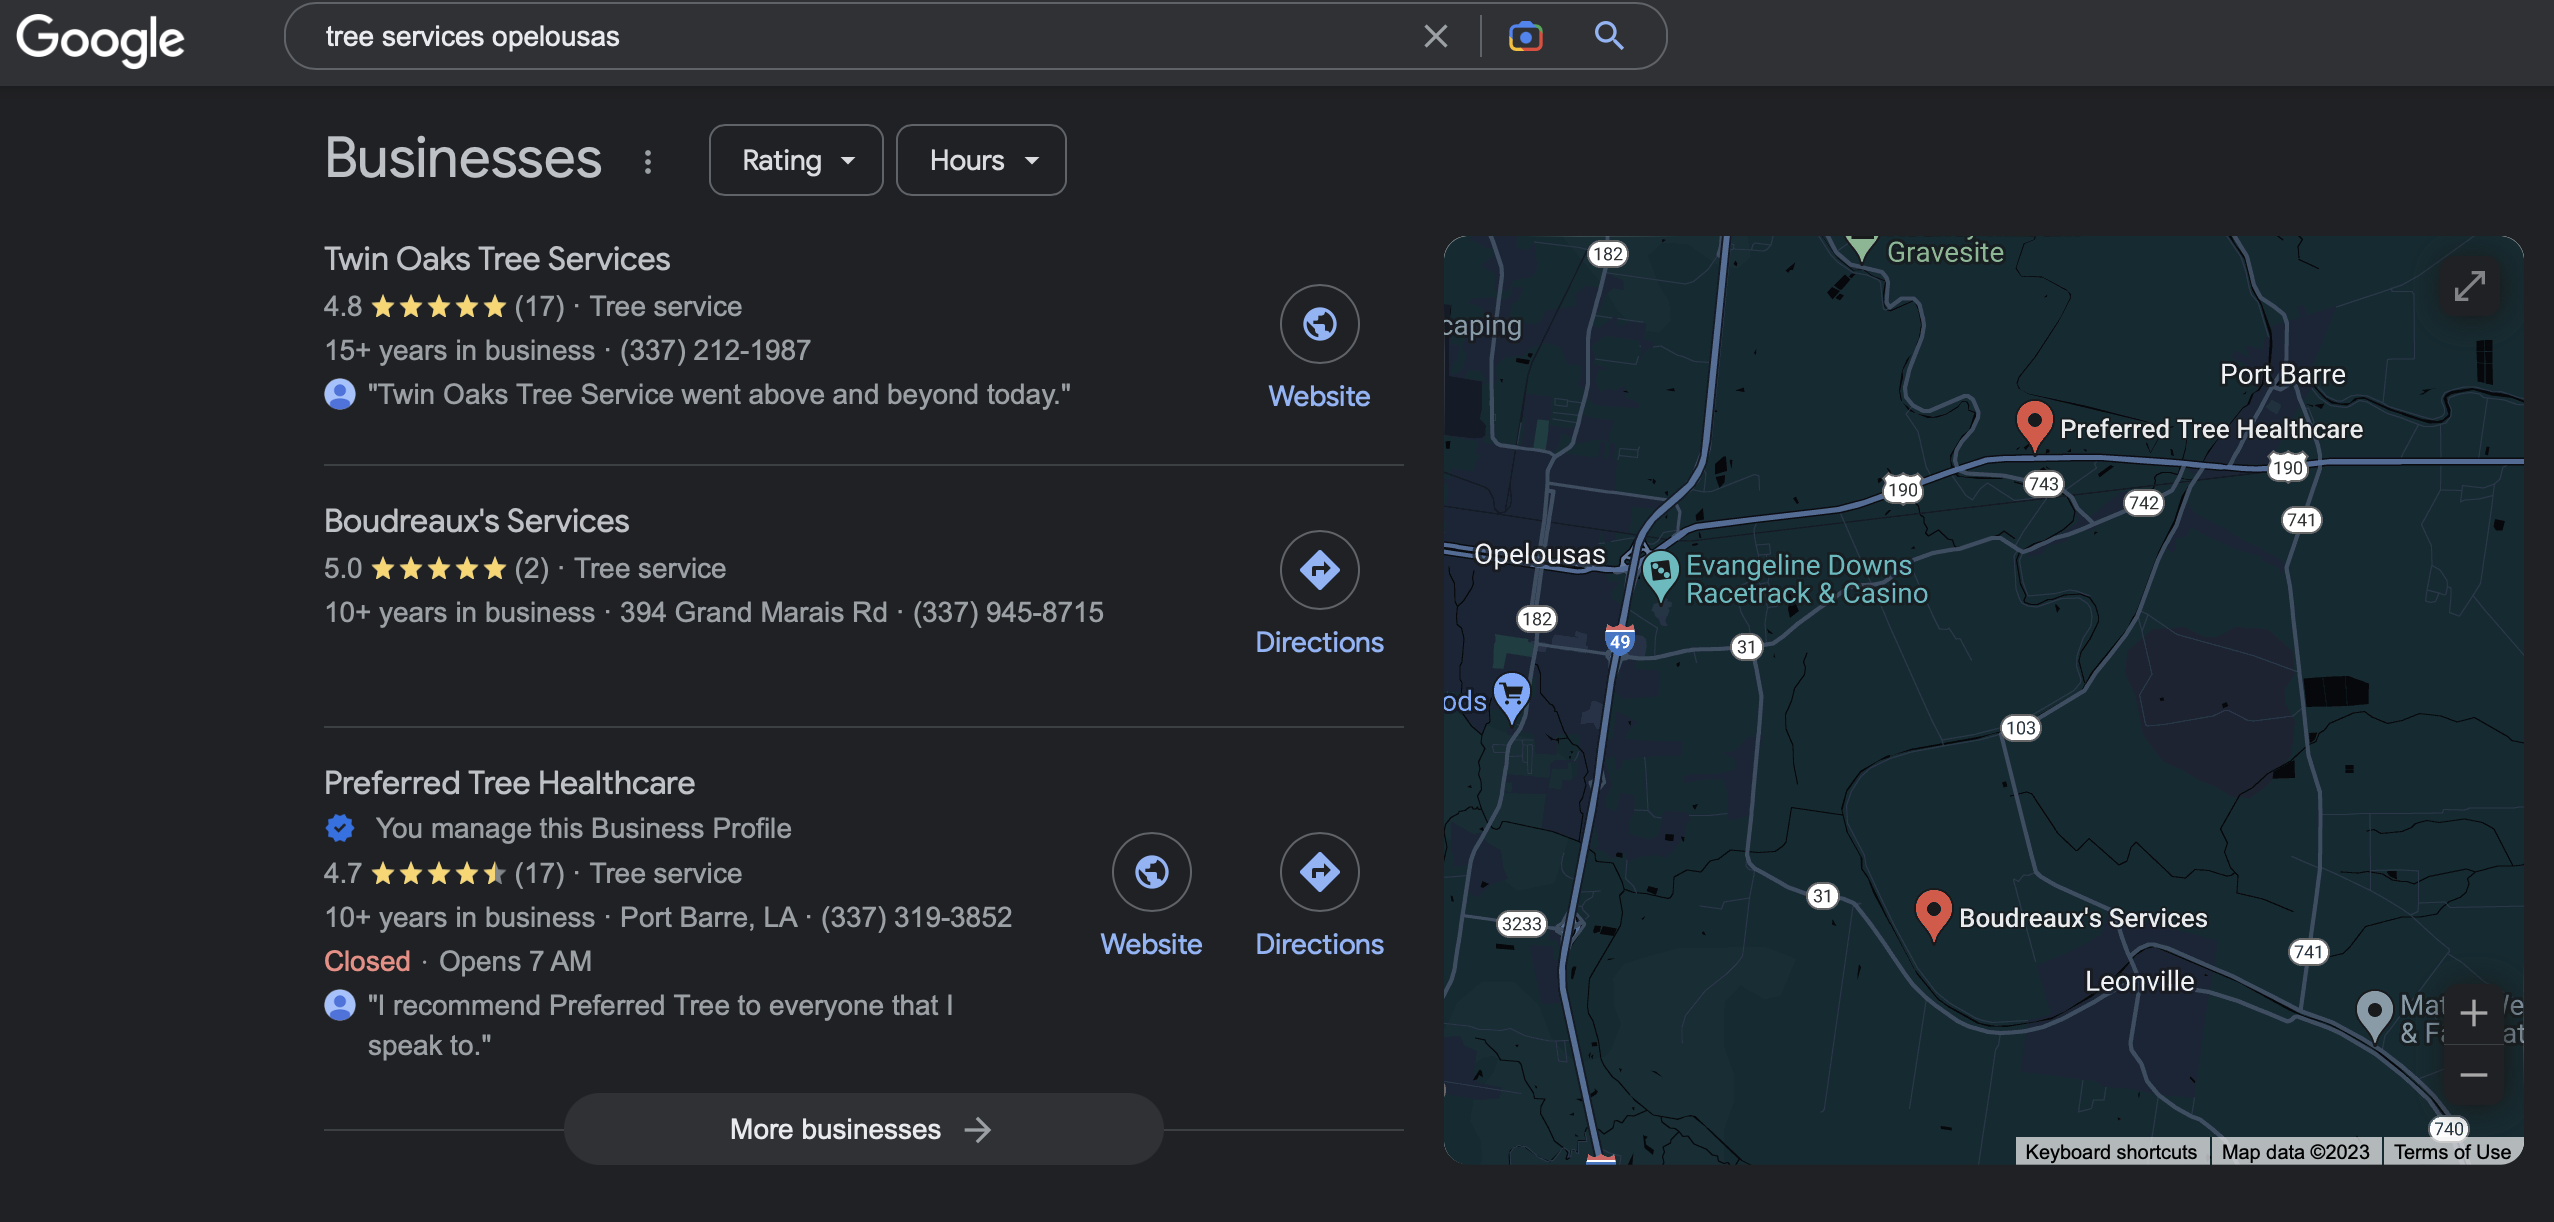
Task: Open Google Lens camera search
Action: point(1525,37)
